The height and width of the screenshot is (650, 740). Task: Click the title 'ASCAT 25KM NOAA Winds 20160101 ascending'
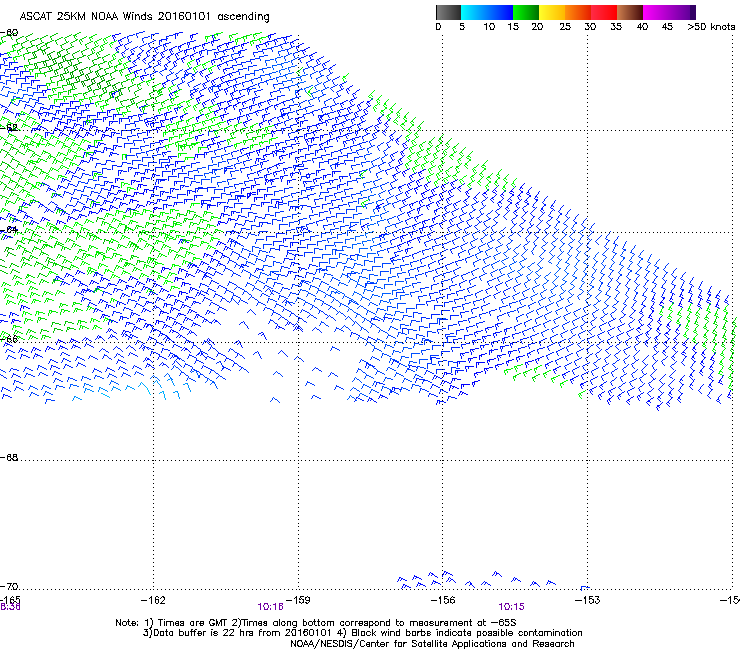144,16
